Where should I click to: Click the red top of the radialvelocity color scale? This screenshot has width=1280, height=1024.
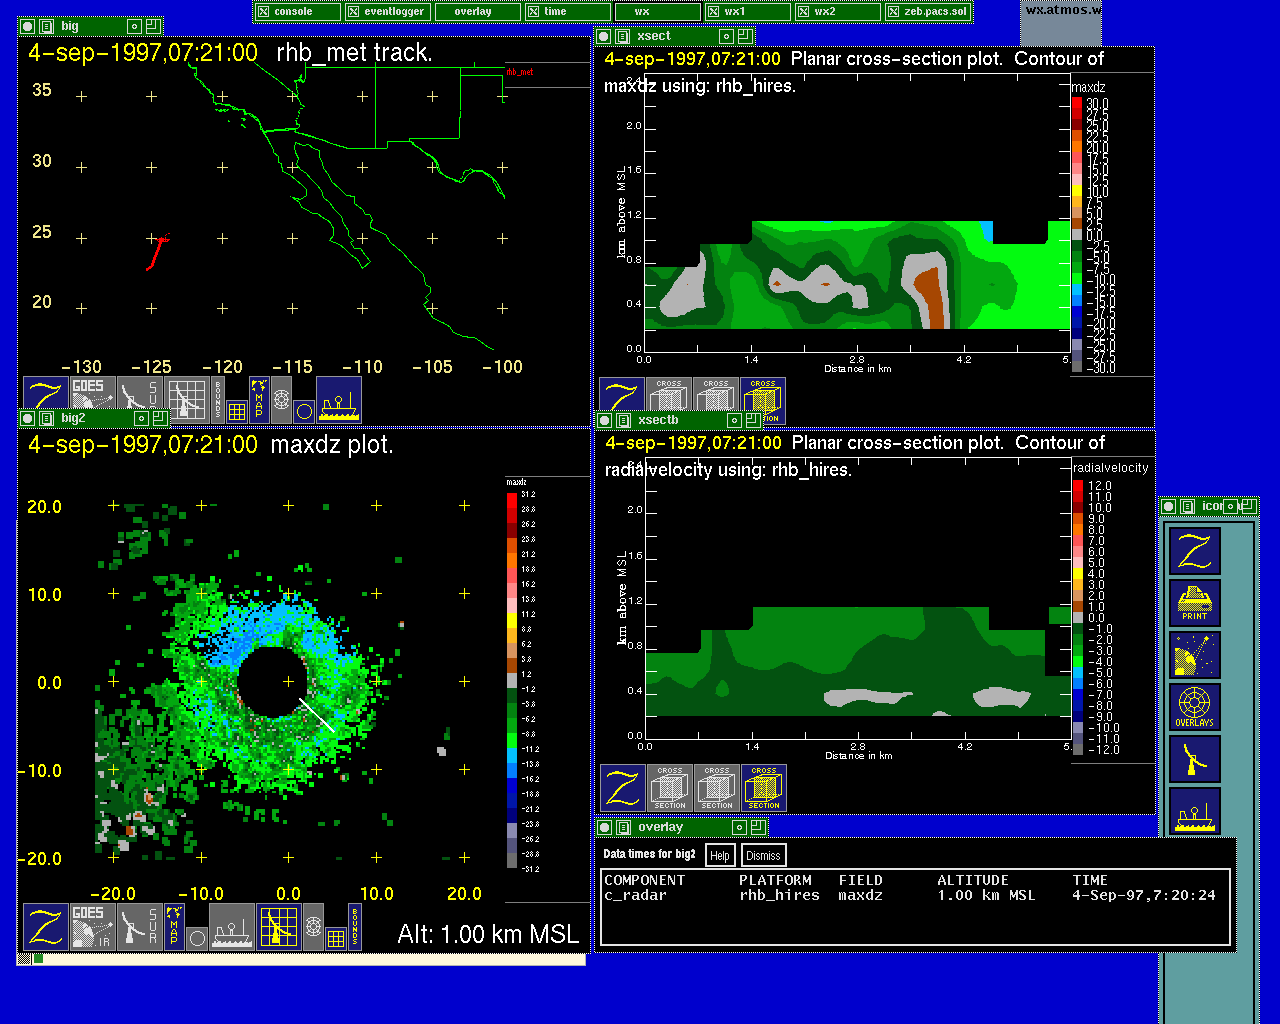click(1078, 486)
